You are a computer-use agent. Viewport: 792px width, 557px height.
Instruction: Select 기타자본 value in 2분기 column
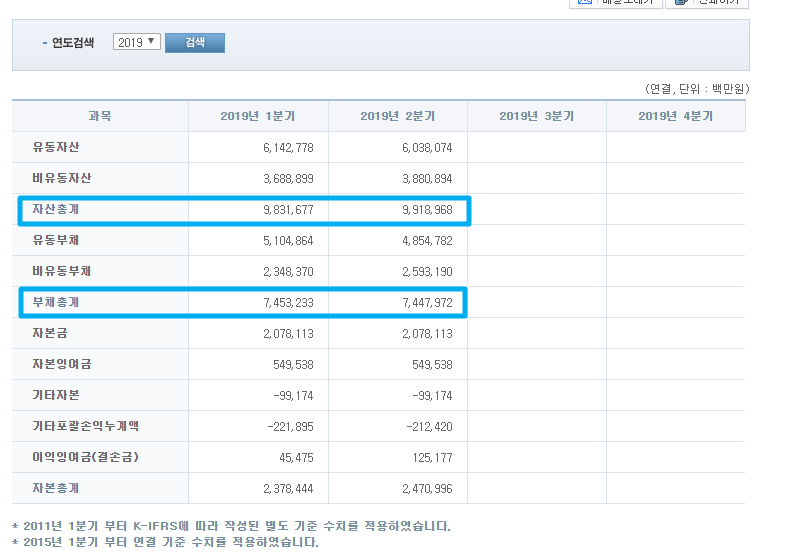(432, 396)
